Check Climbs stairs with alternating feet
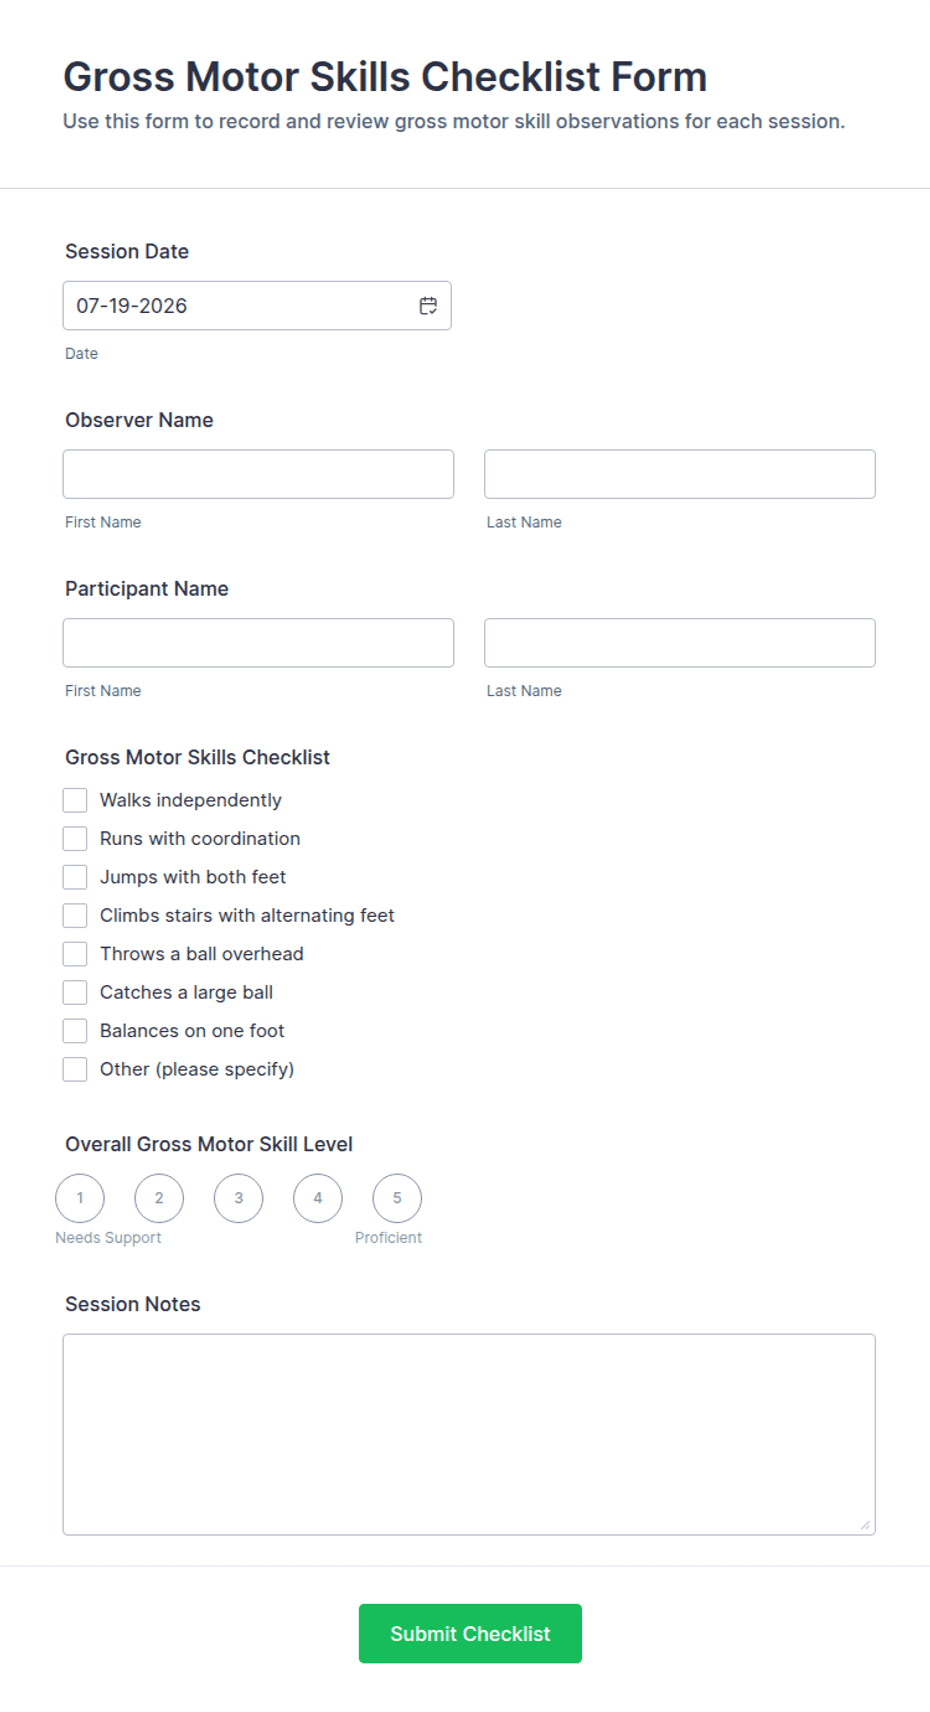The height and width of the screenshot is (1712, 930). 75,915
